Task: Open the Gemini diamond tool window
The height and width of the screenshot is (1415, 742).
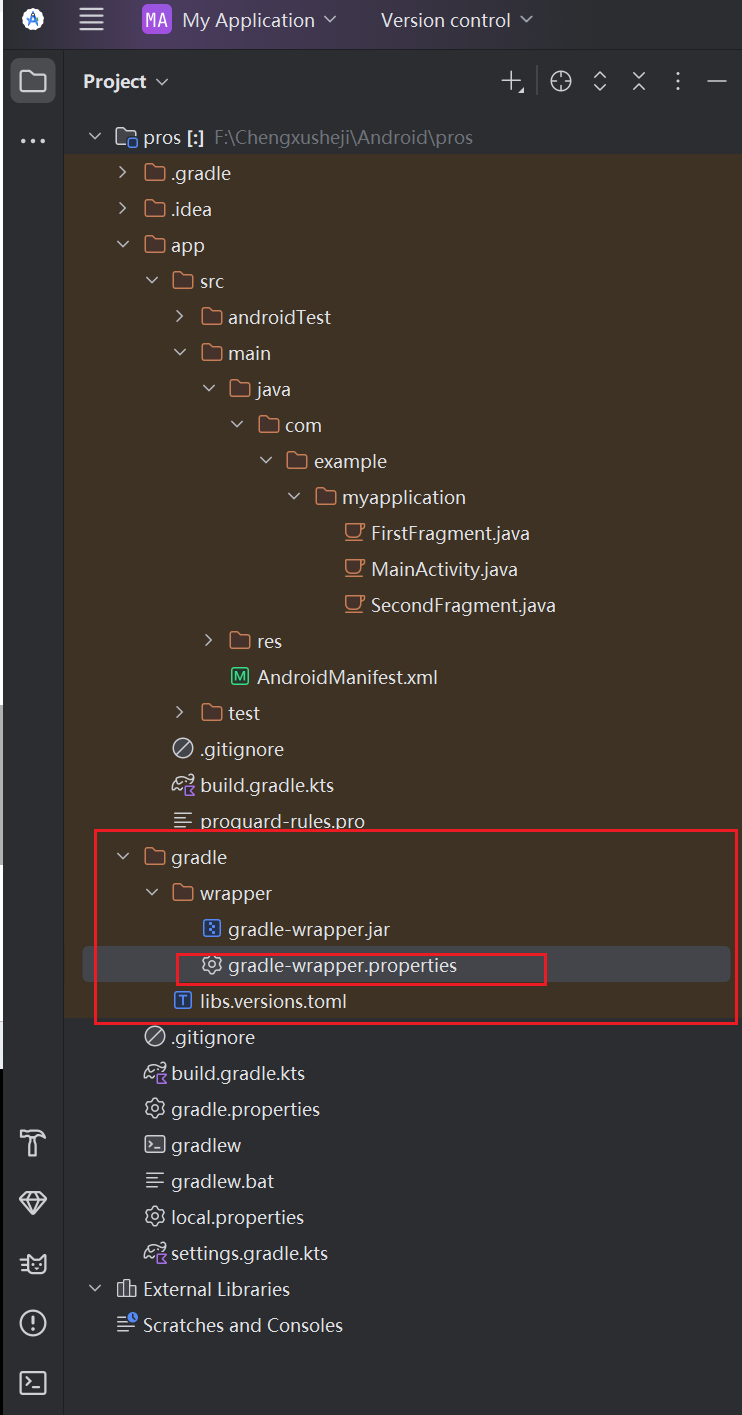Action: pos(33,1203)
